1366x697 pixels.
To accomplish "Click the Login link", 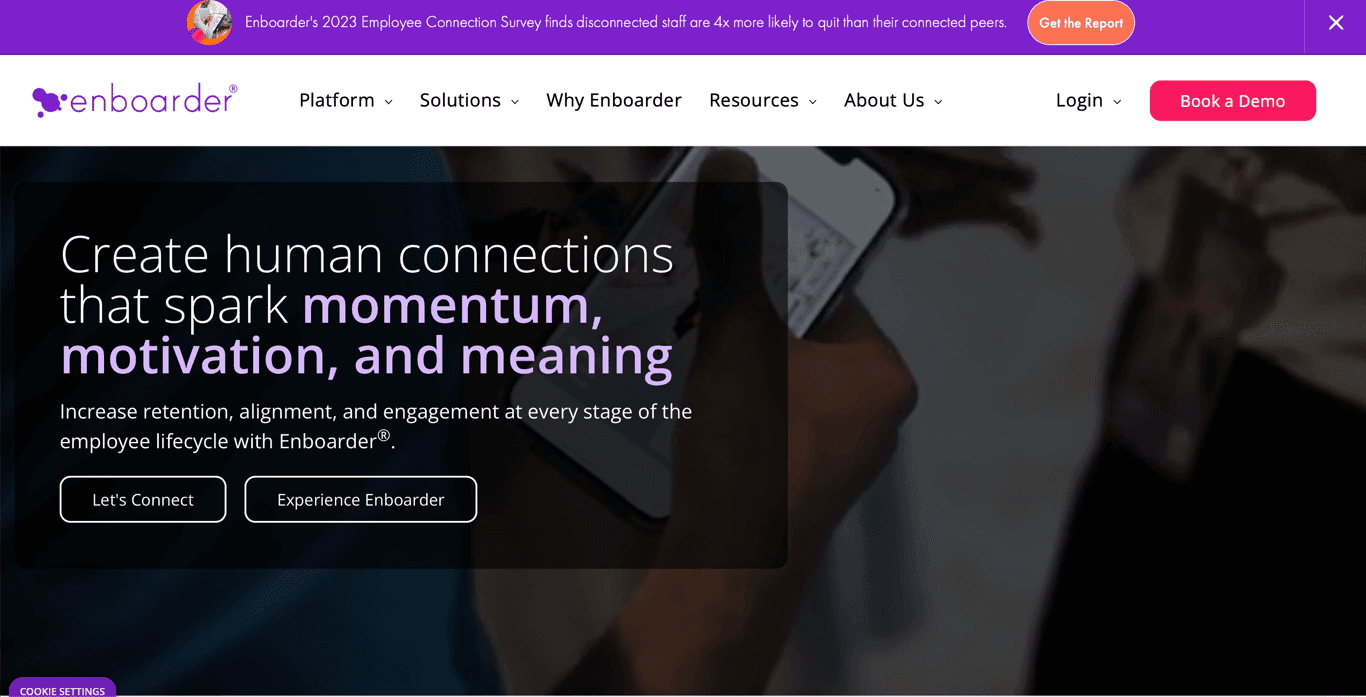I will pyautogui.click(x=1079, y=100).
